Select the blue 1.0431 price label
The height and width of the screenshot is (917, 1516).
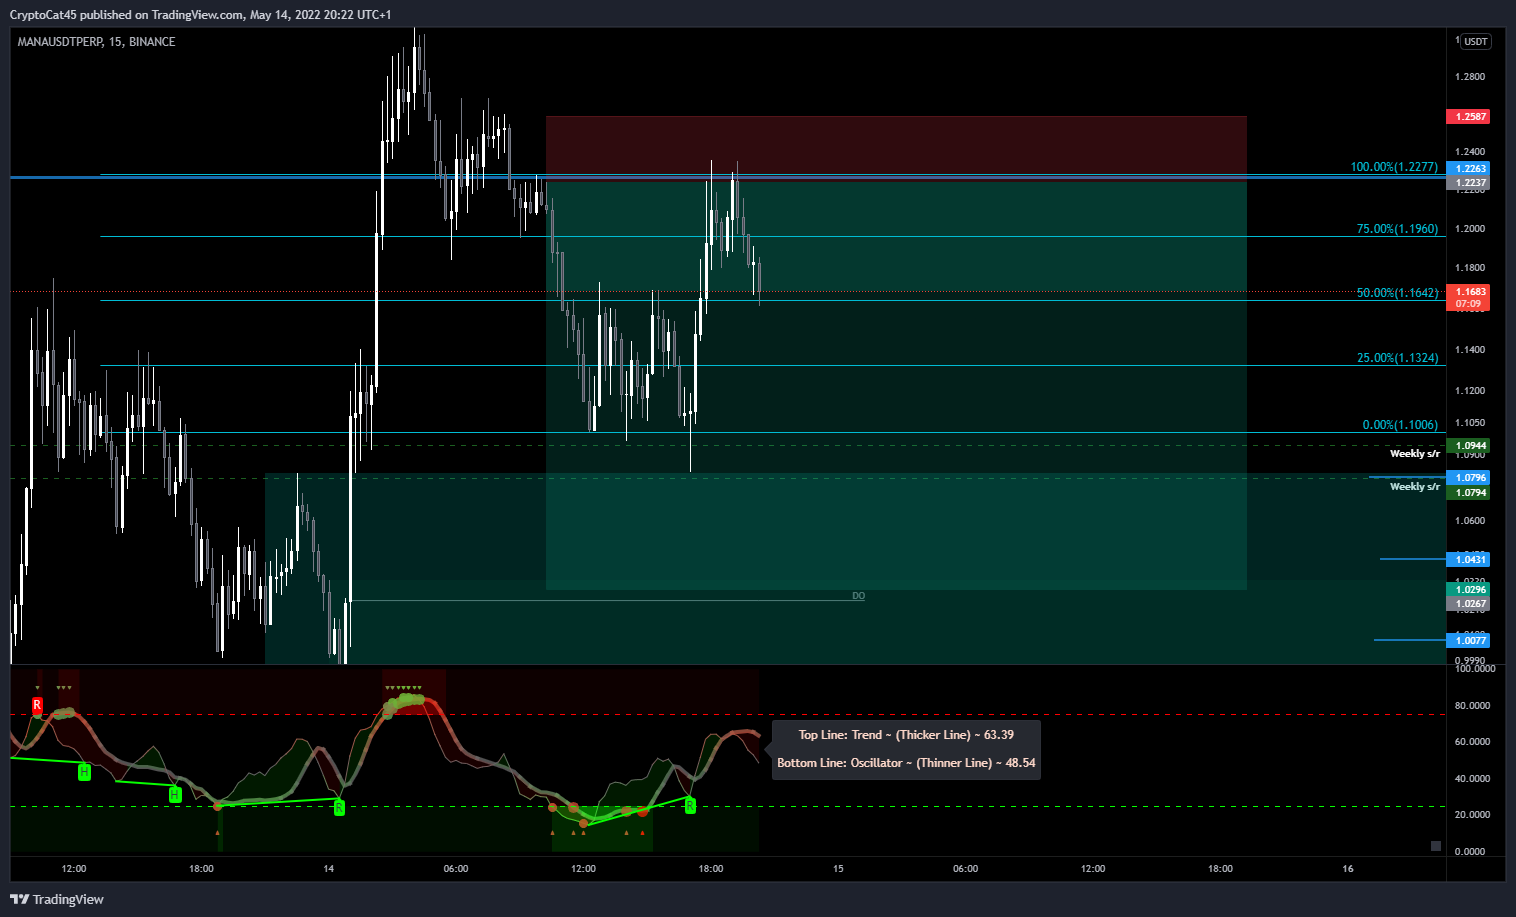(1468, 560)
